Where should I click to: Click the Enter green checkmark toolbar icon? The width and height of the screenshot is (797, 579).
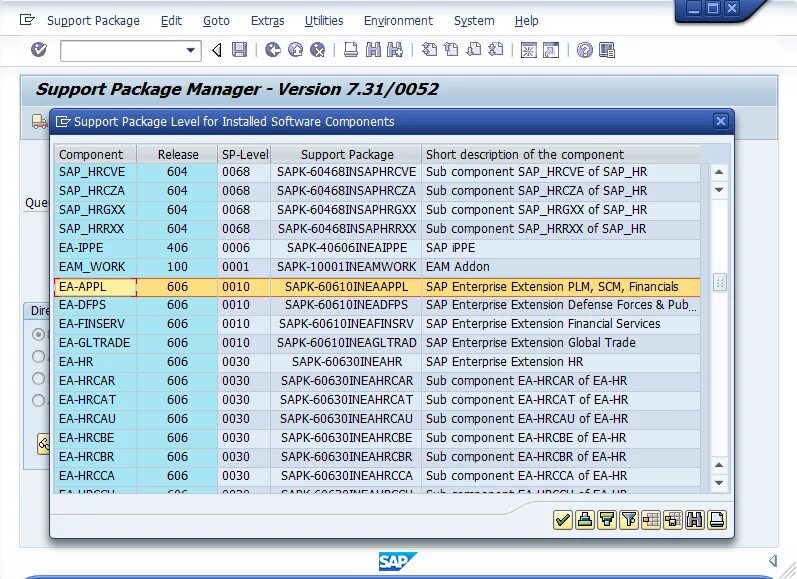pos(39,50)
